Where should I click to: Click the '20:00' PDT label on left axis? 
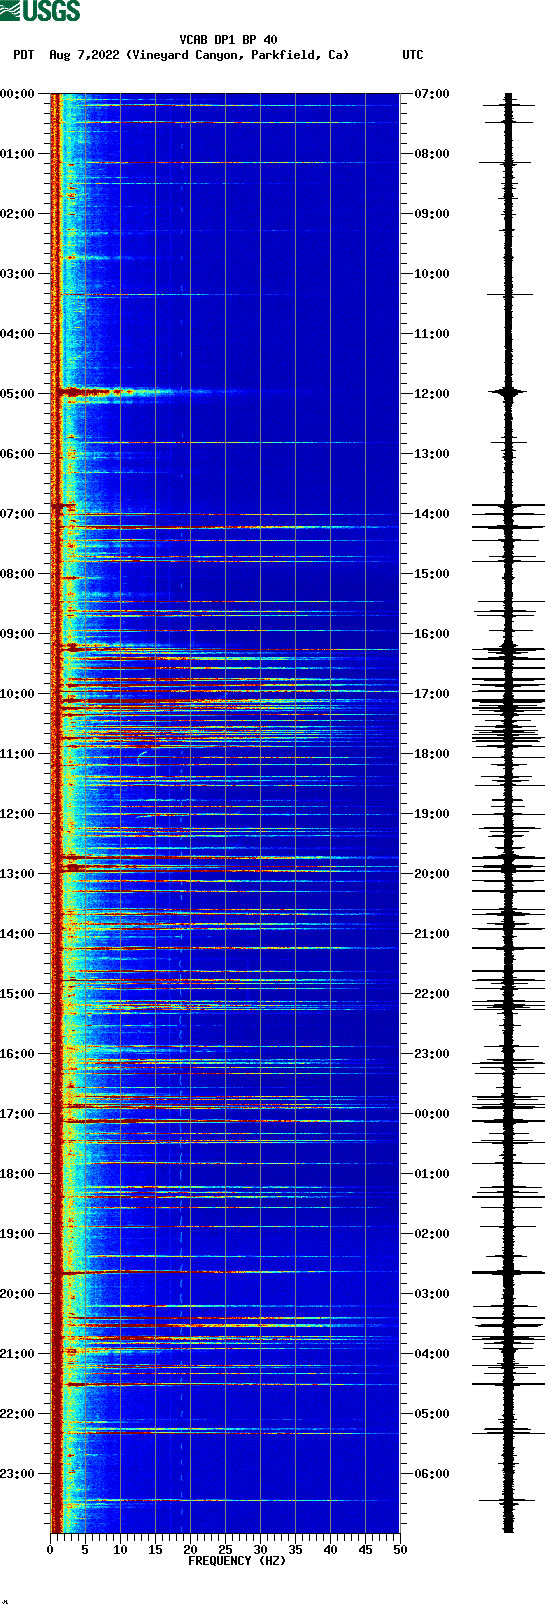tap(17, 1294)
